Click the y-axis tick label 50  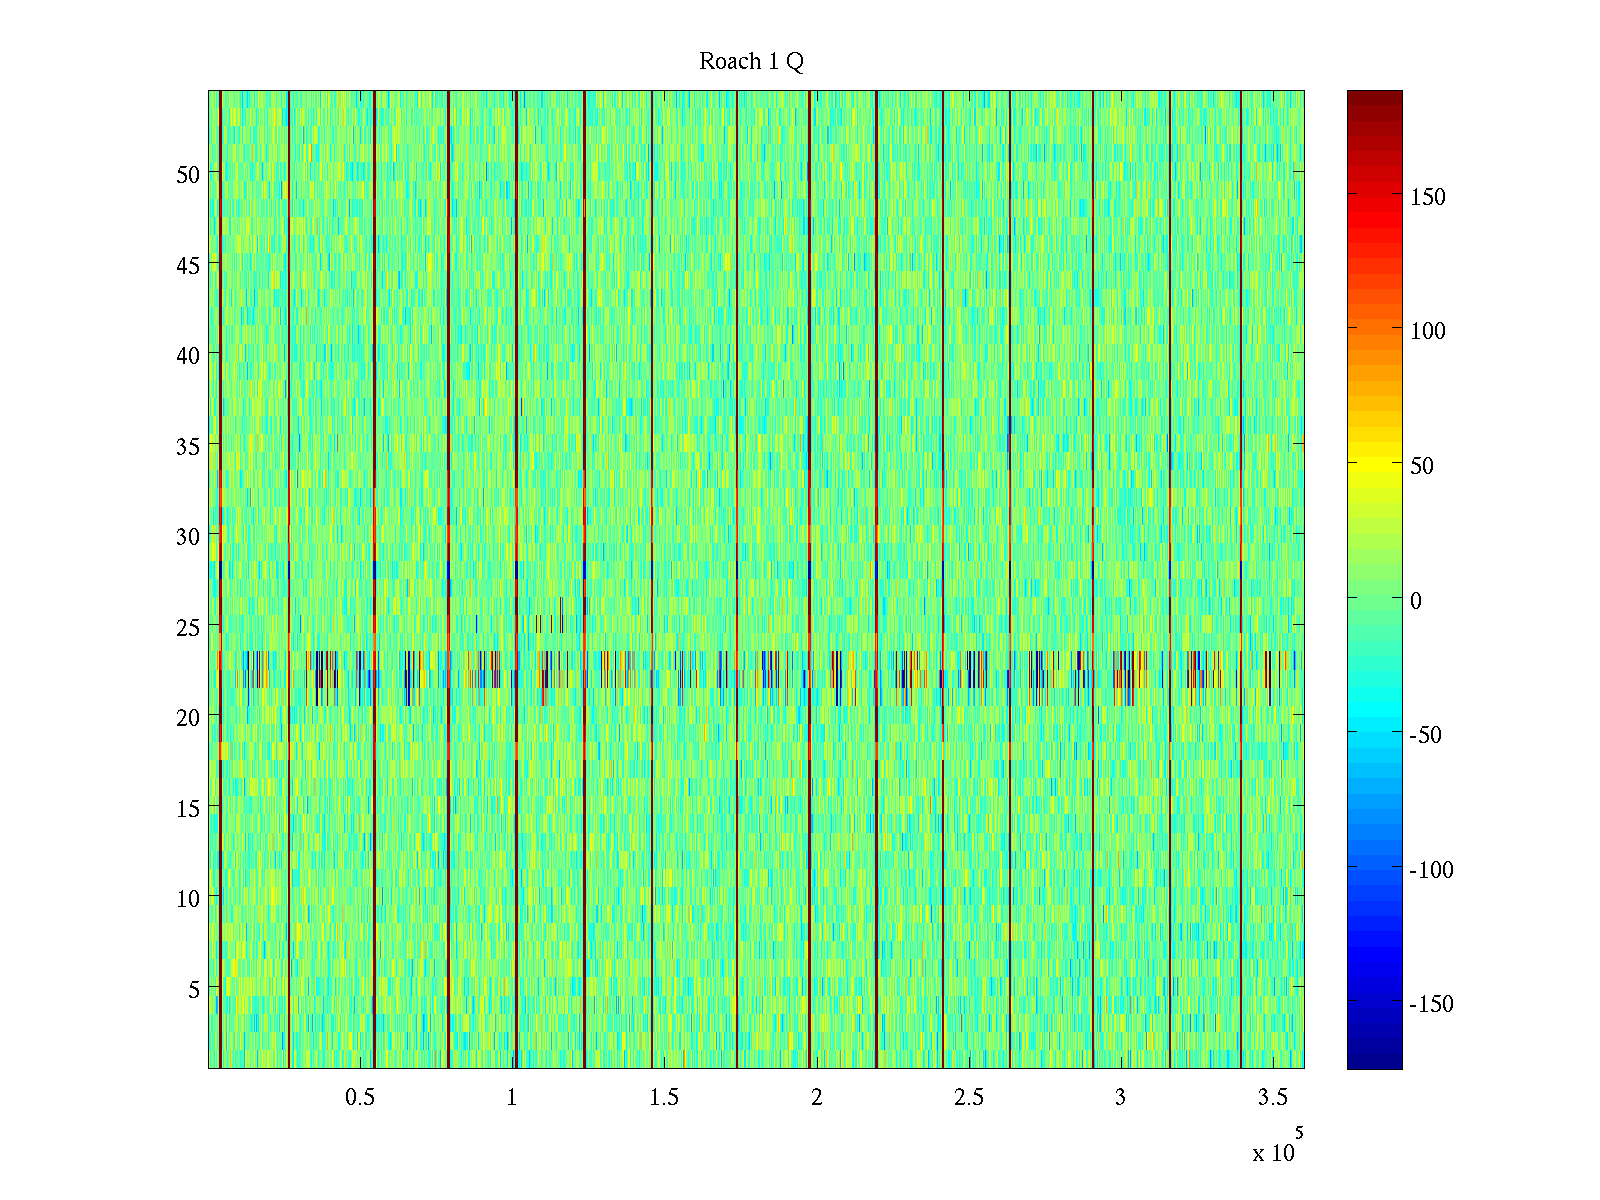point(188,174)
